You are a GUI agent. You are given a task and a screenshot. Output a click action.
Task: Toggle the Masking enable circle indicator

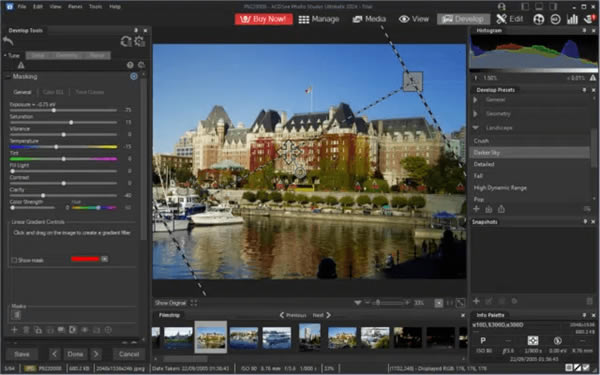(x=134, y=77)
